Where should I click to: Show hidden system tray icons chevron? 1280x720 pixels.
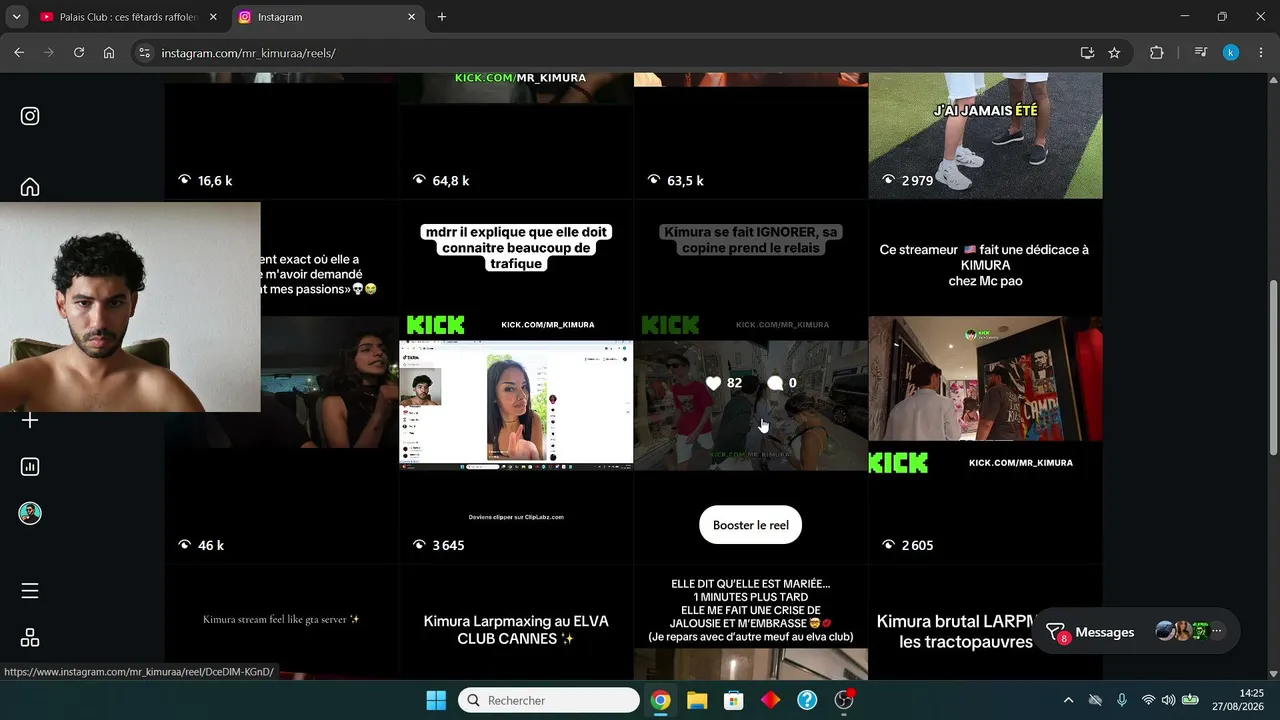[x=1068, y=700]
